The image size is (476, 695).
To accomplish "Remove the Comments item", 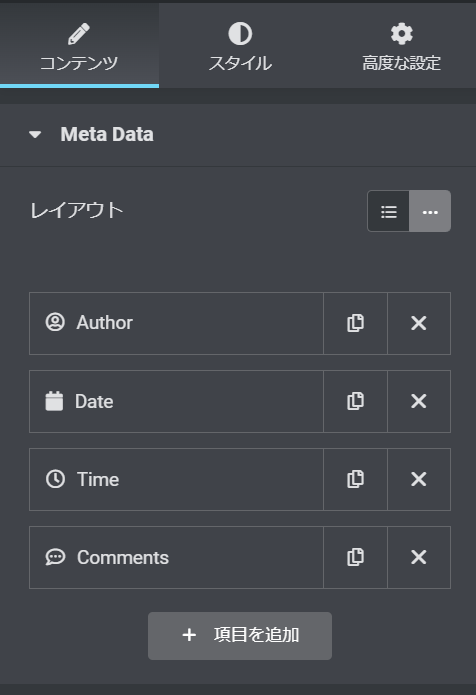I will tap(419, 557).
